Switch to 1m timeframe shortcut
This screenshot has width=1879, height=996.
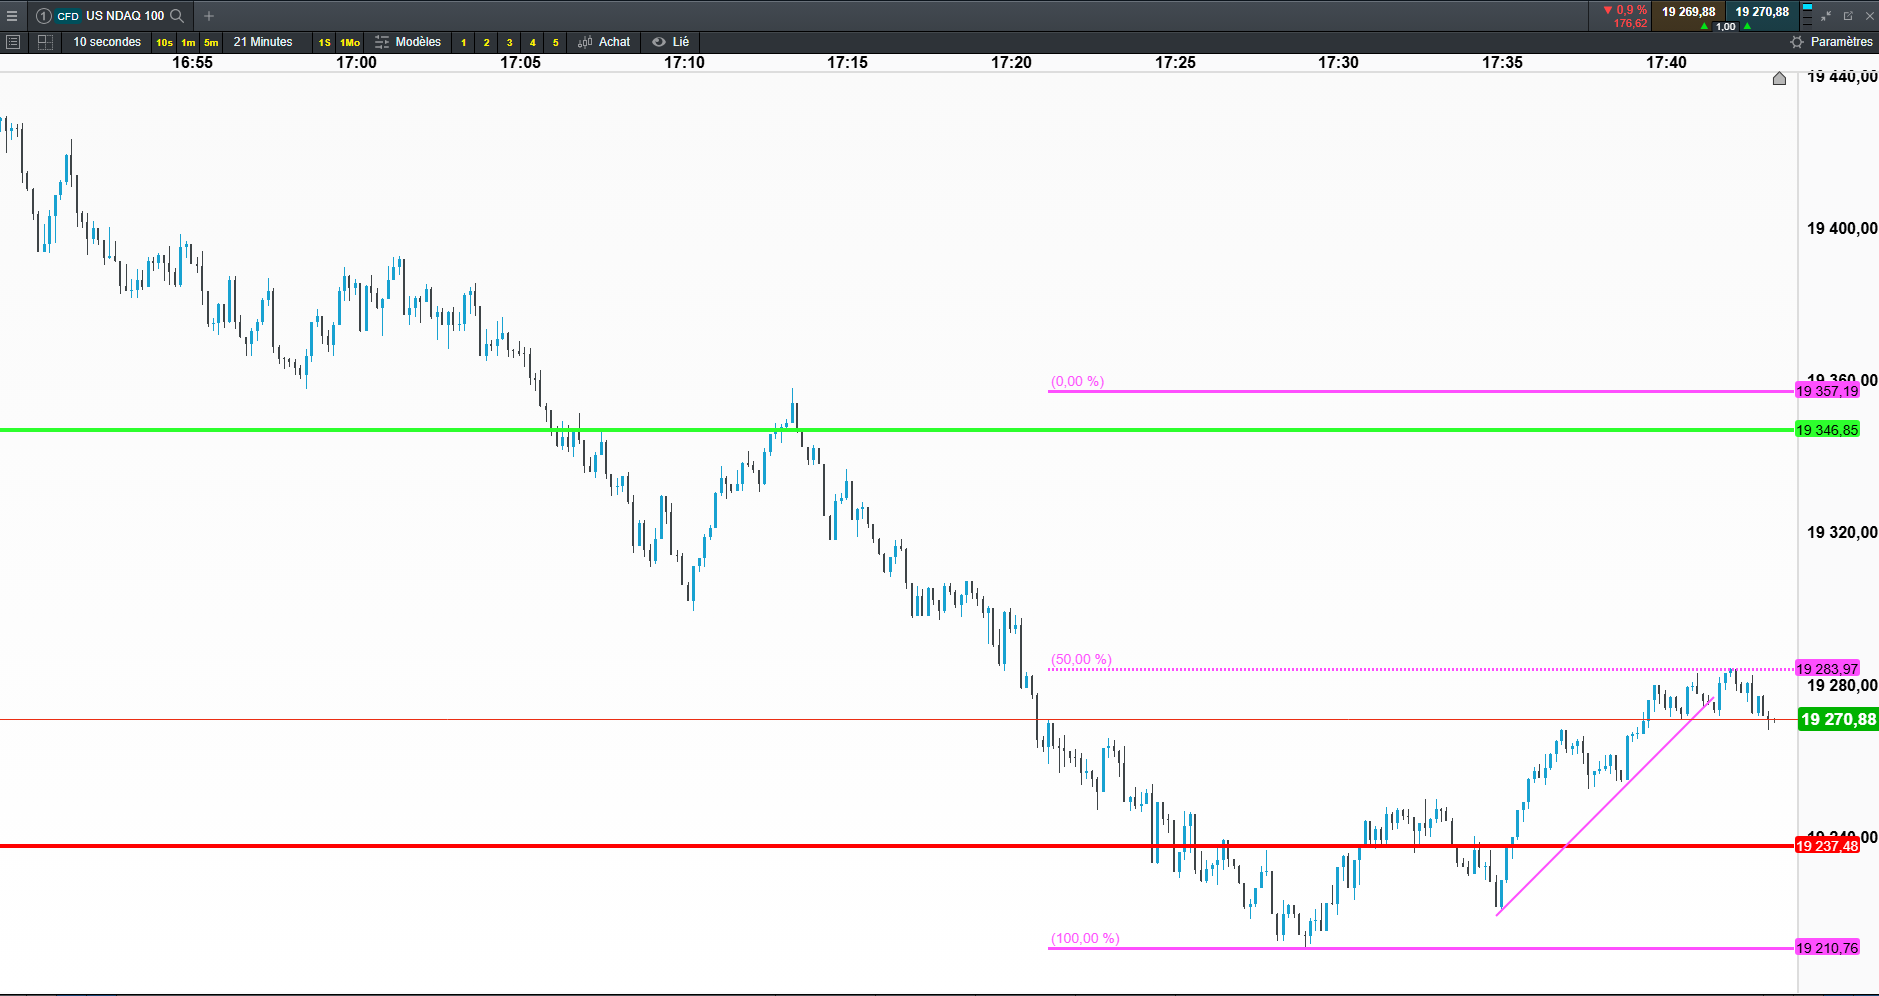click(x=188, y=42)
